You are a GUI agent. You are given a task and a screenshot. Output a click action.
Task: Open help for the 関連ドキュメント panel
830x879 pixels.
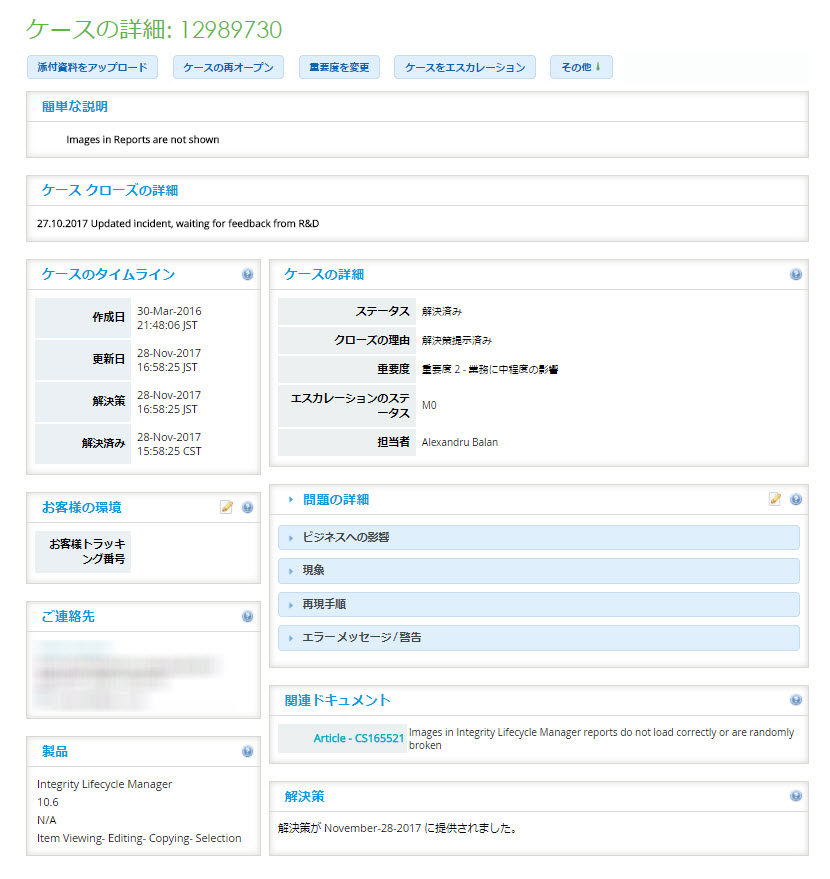pos(796,700)
